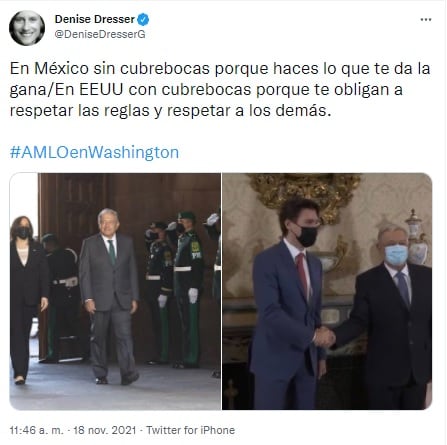Click tweet text line starting 'respetar las reglas'
The image size is (447, 445).
[170, 111]
